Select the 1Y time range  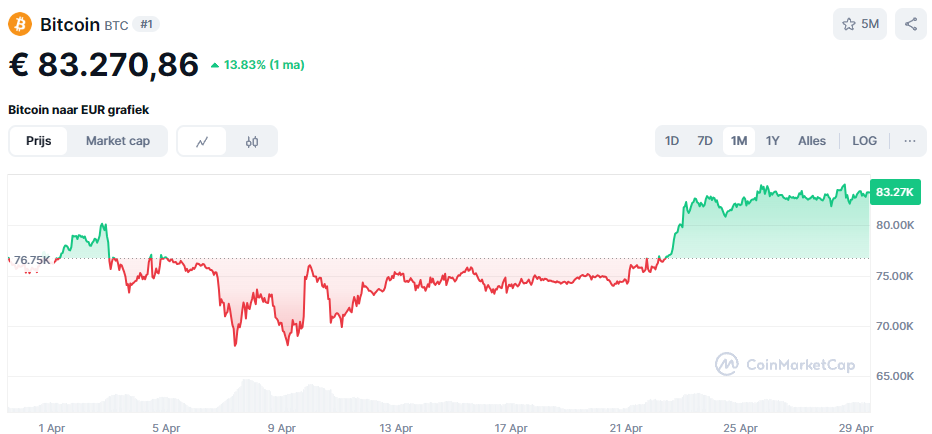773,141
